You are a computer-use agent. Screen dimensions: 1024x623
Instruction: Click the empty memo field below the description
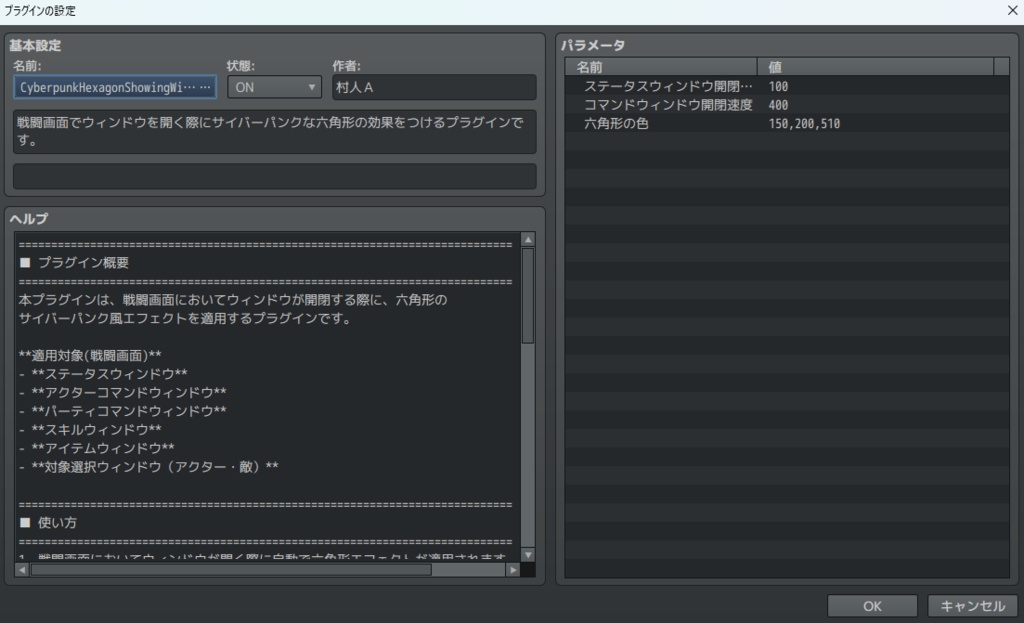click(273, 176)
